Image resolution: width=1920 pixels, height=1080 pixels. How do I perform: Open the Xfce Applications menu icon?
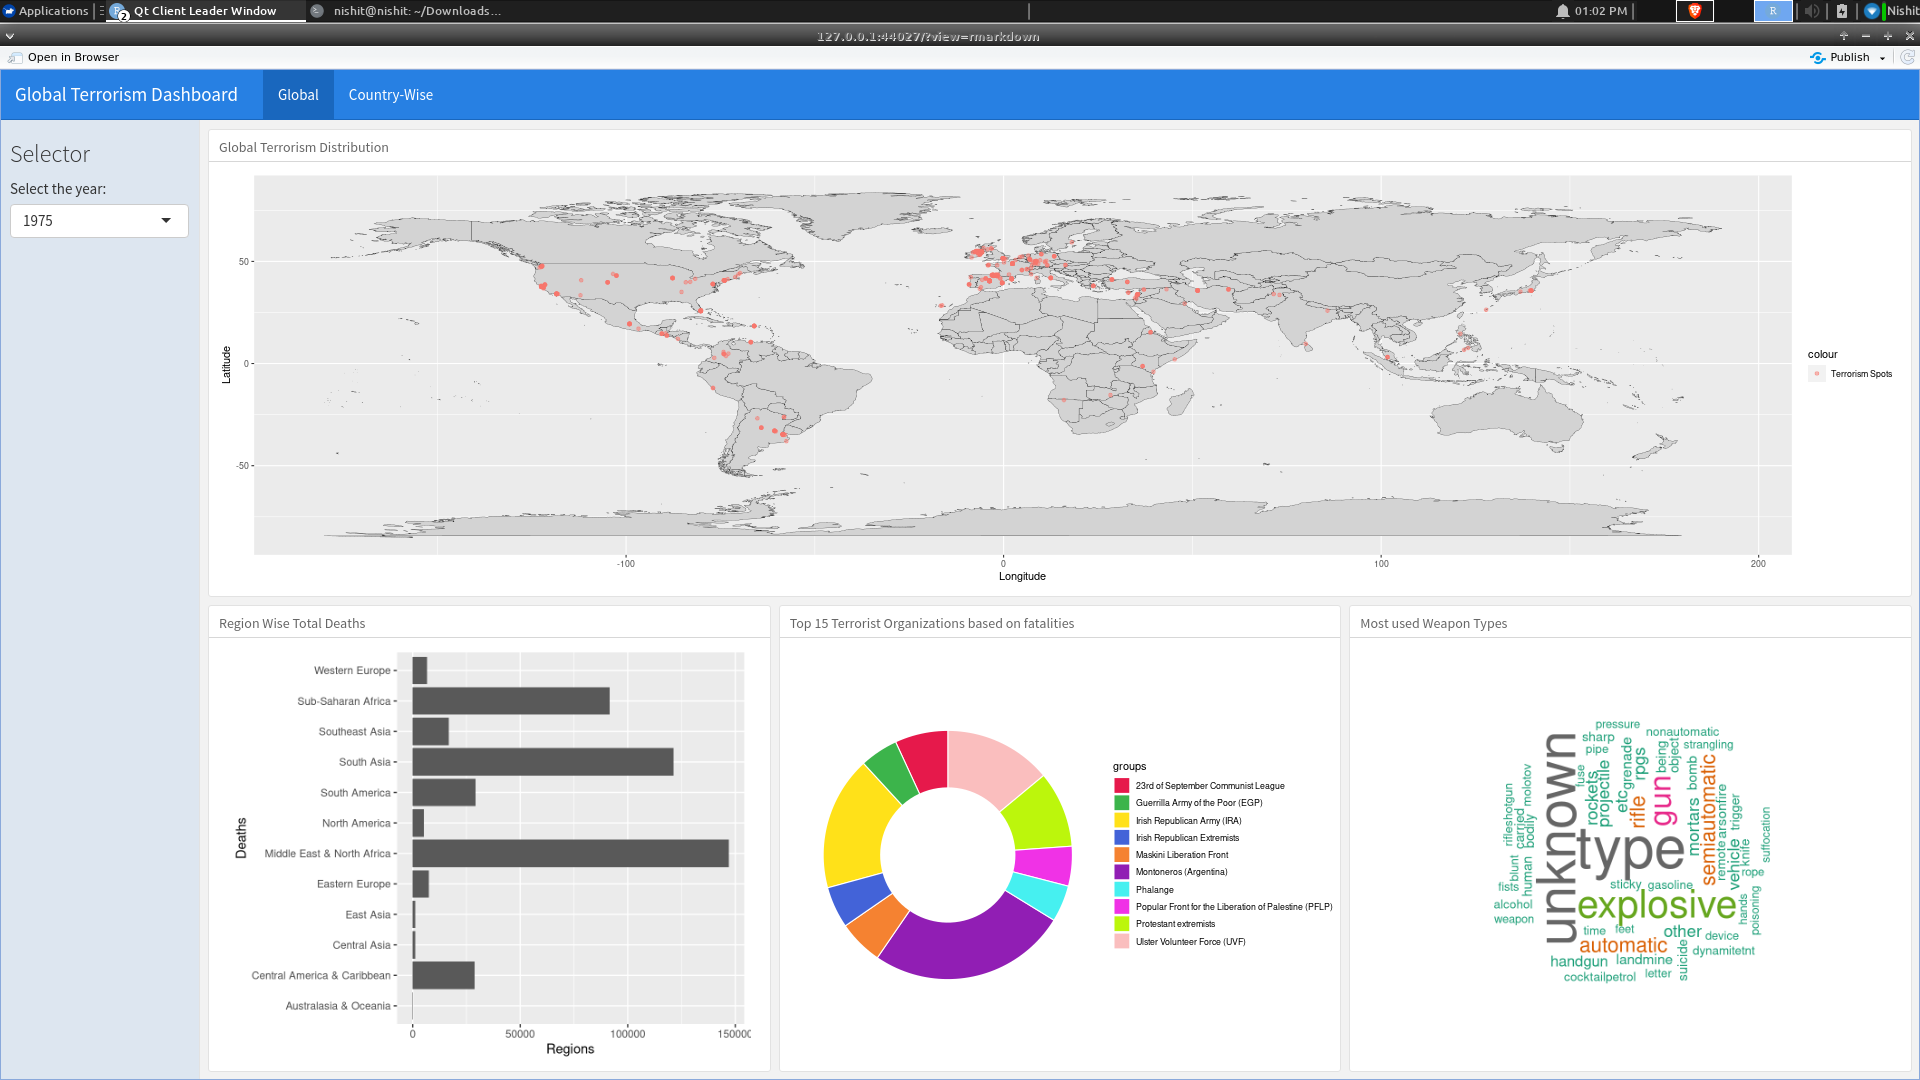click(x=9, y=11)
